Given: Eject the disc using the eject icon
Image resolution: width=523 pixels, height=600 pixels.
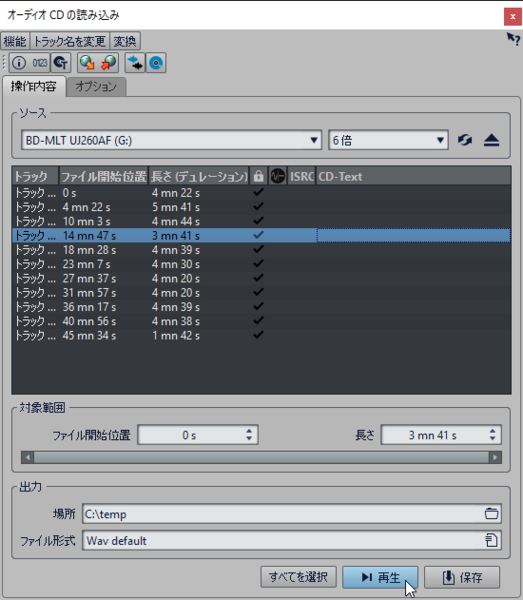Looking at the screenshot, I should coord(491,140).
